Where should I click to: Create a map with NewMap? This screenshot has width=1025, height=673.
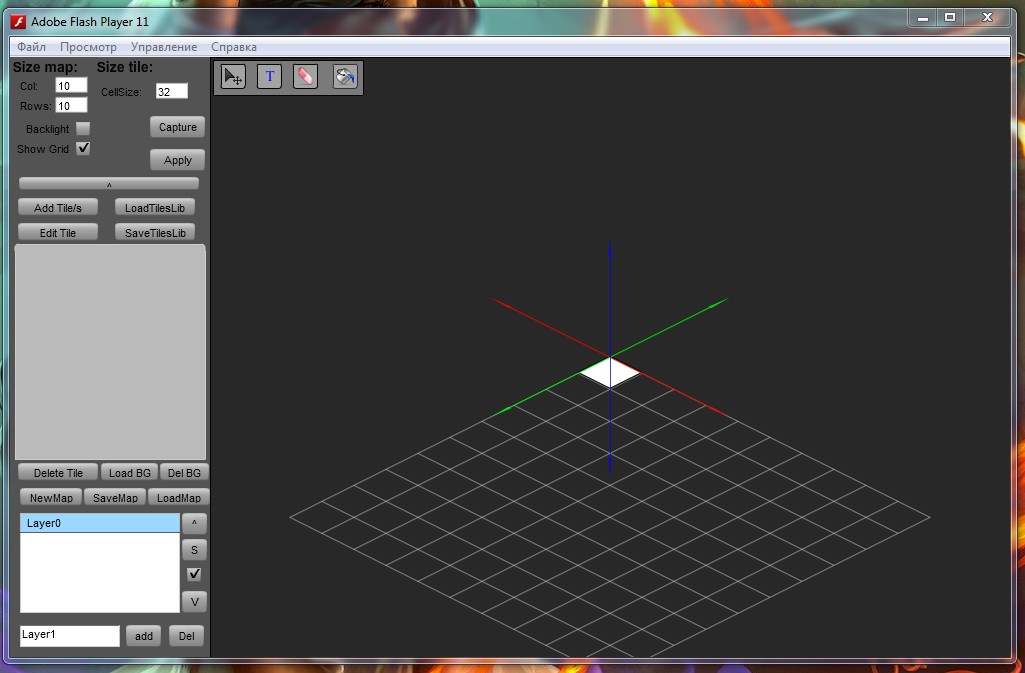tap(51, 497)
